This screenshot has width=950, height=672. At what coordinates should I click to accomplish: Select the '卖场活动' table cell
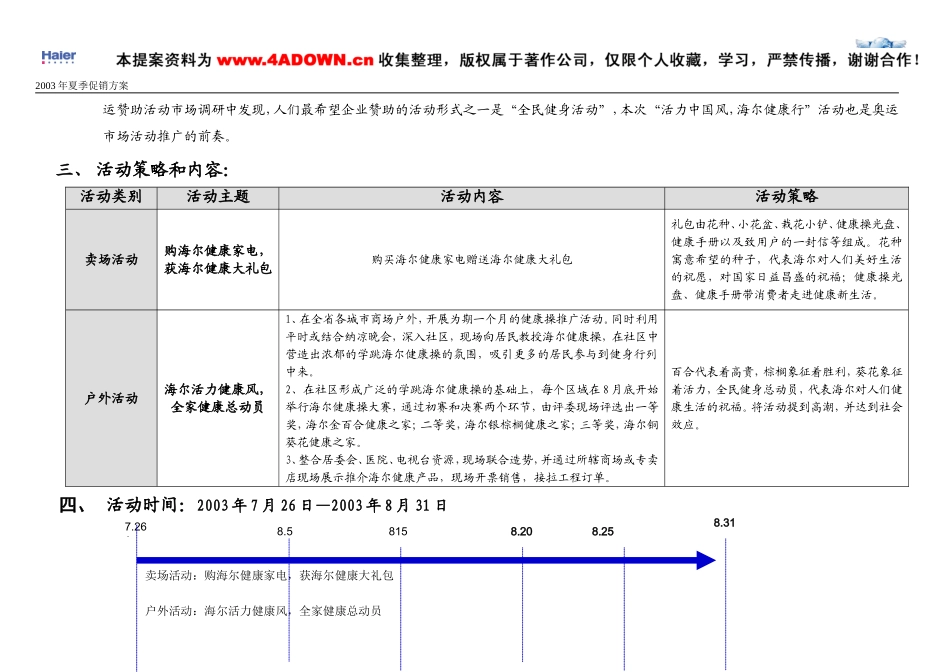point(111,259)
